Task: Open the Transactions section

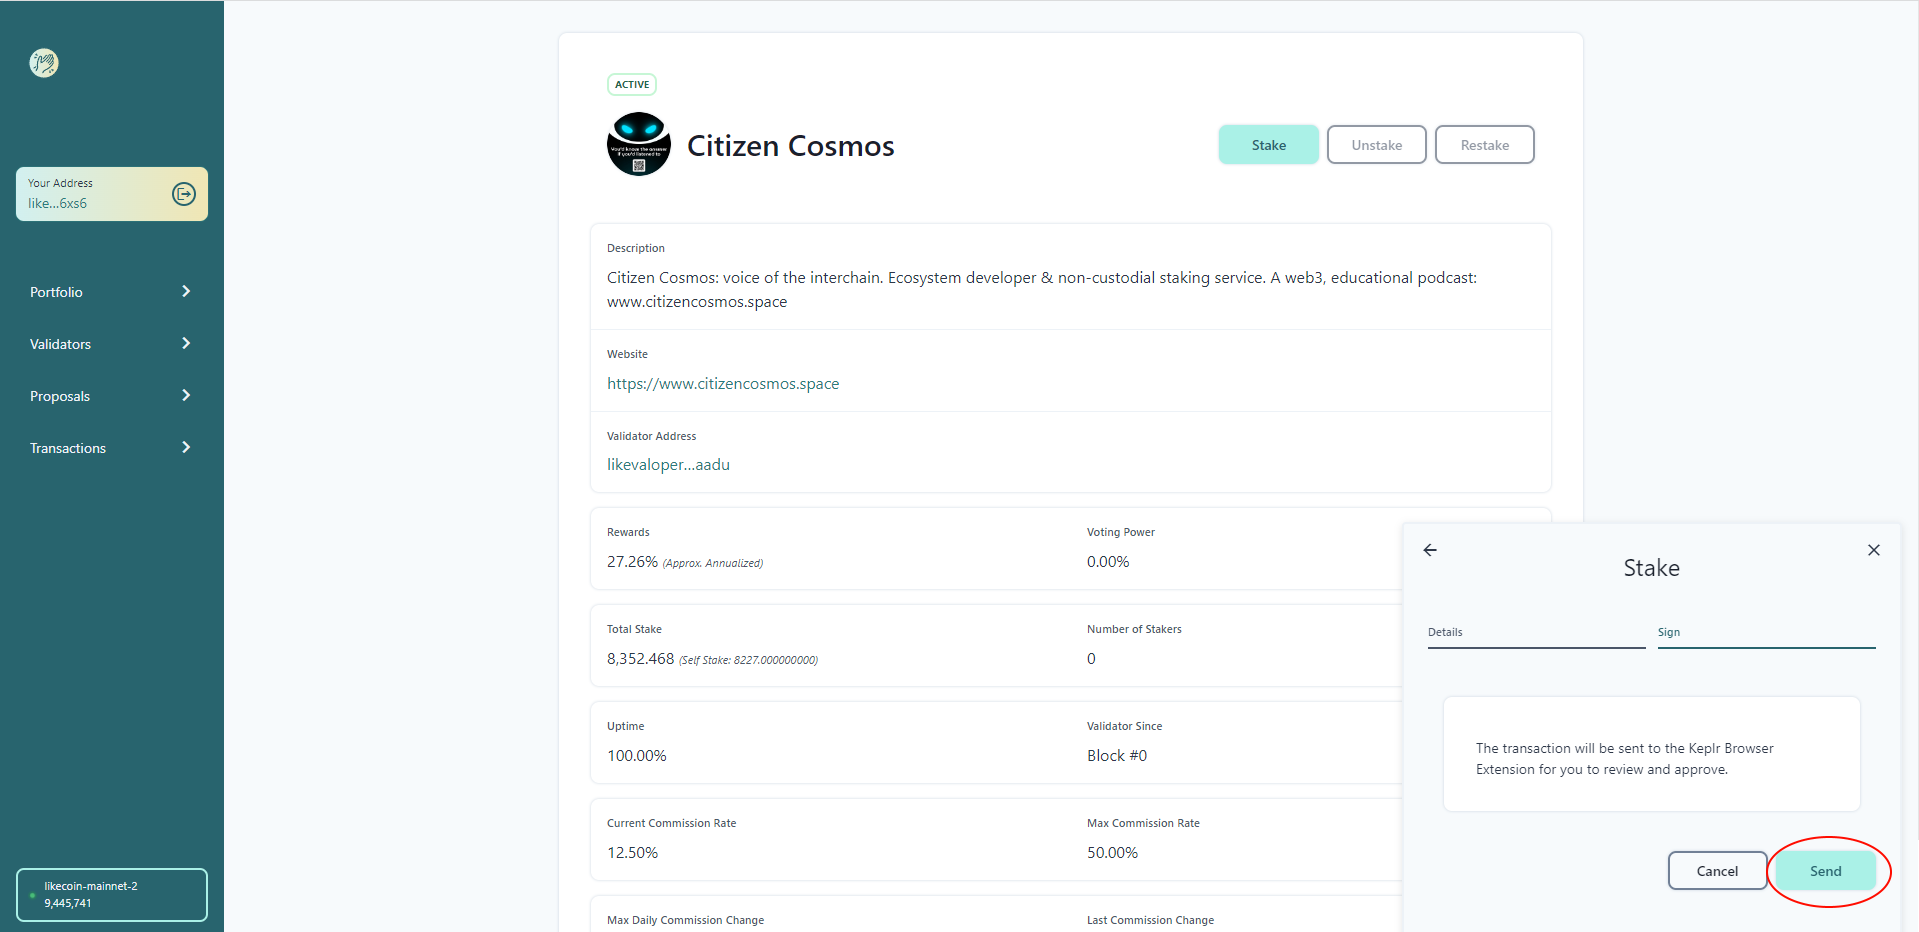Action: (x=68, y=448)
